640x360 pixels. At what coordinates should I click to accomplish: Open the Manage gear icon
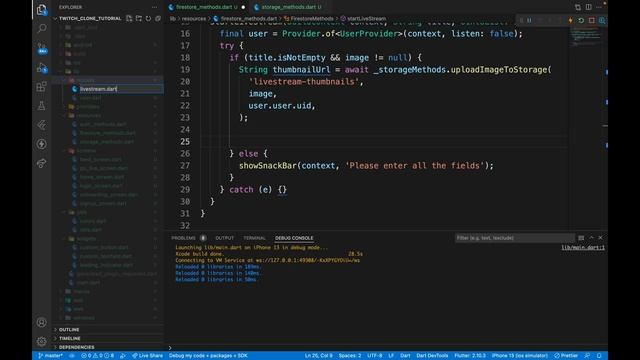coord(42,341)
